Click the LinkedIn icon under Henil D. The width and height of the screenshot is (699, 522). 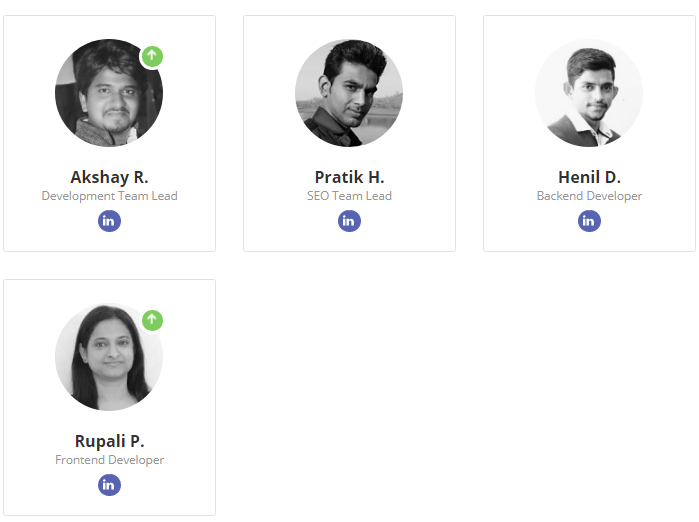tap(589, 221)
